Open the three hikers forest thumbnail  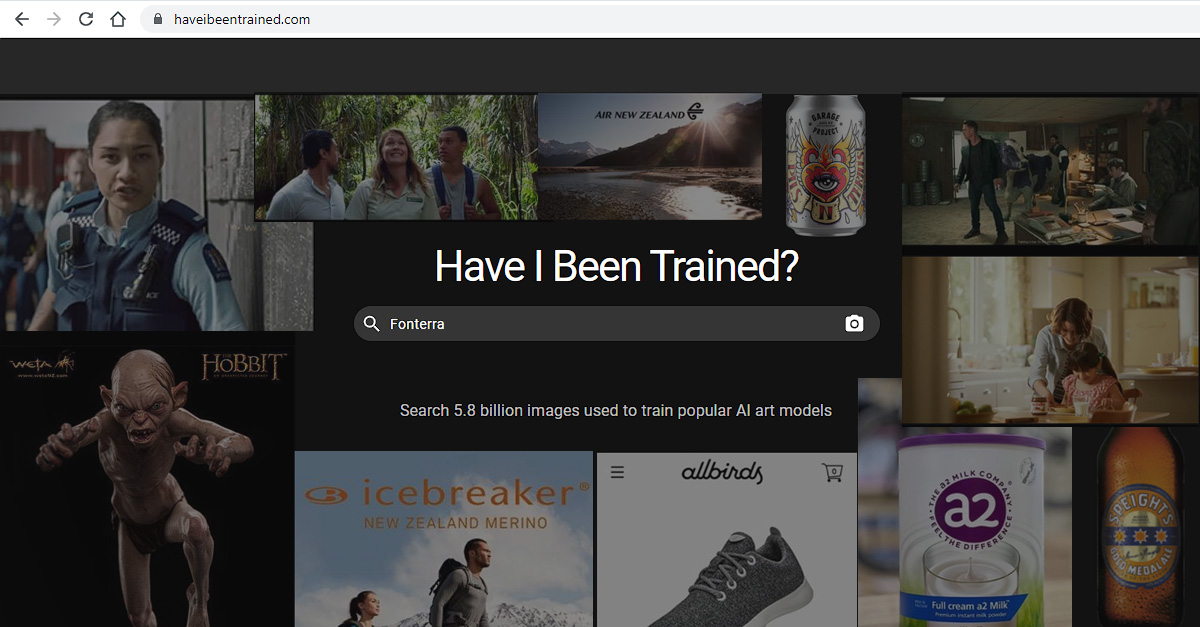pos(396,157)
